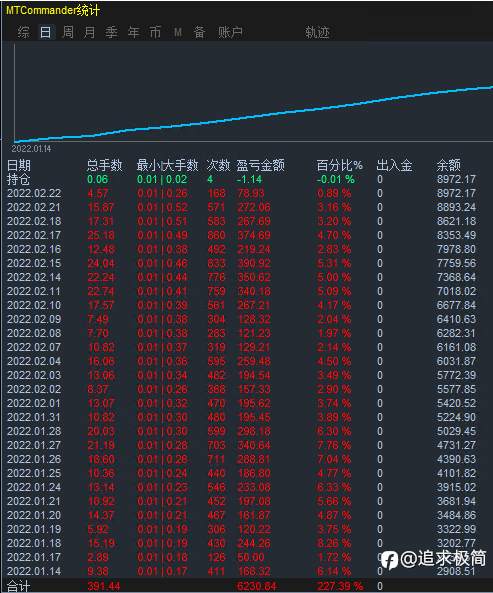Select the 2022.02.10 date row
Screen dimensions: 493x593
coord(34,305)
